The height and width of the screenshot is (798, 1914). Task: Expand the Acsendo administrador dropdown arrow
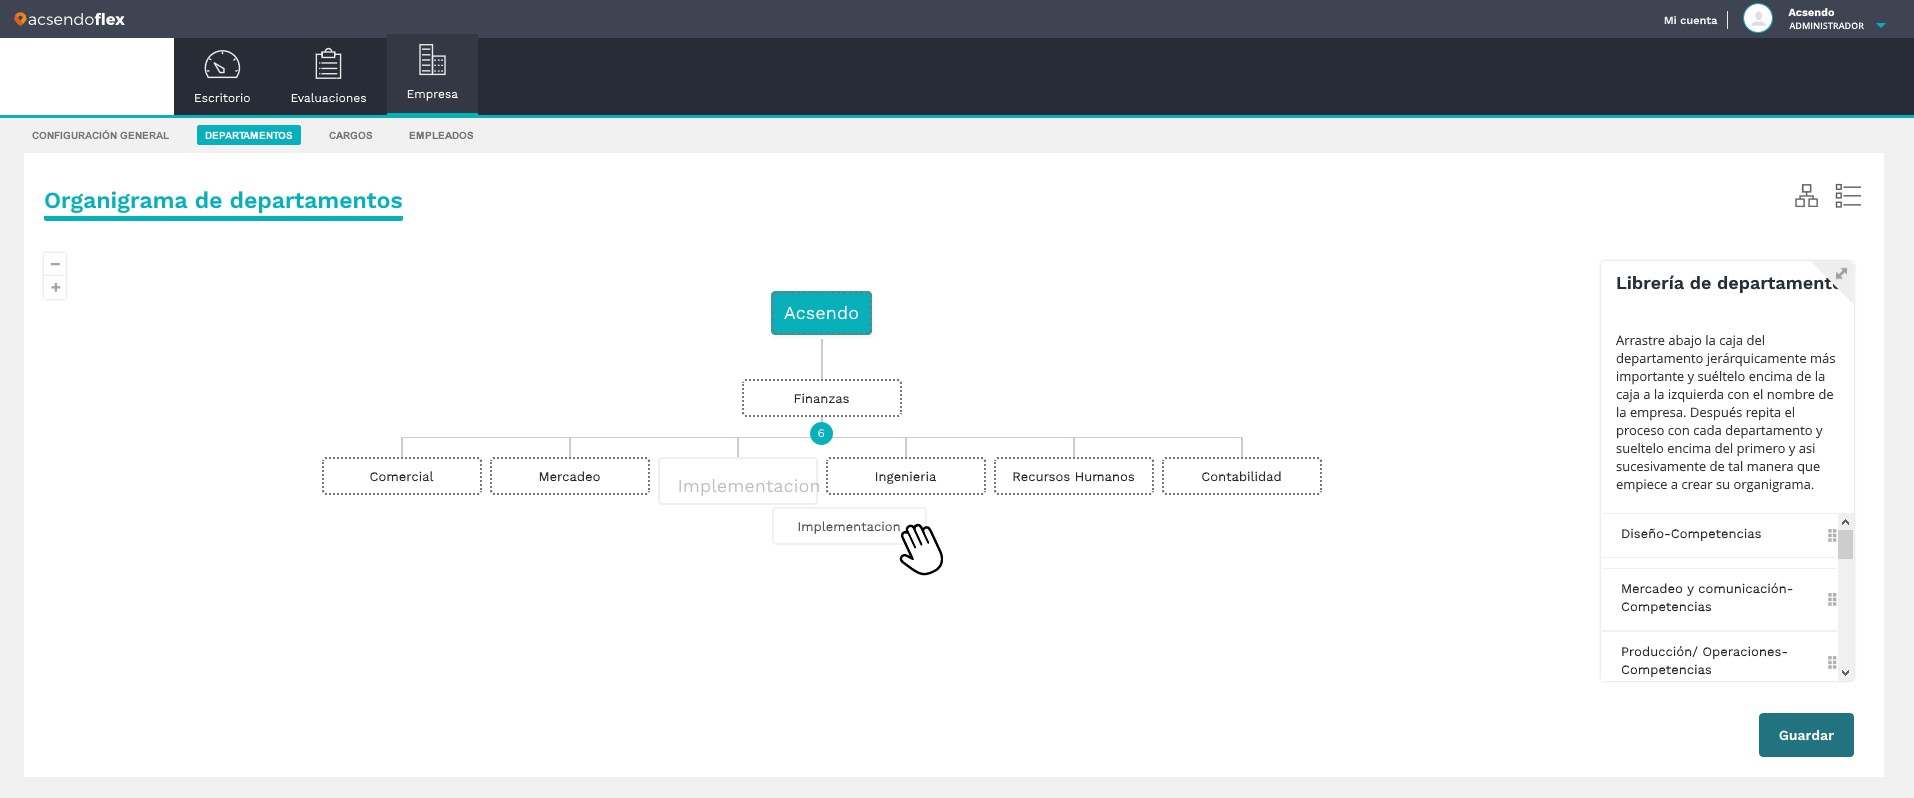tap(1880, 26)
